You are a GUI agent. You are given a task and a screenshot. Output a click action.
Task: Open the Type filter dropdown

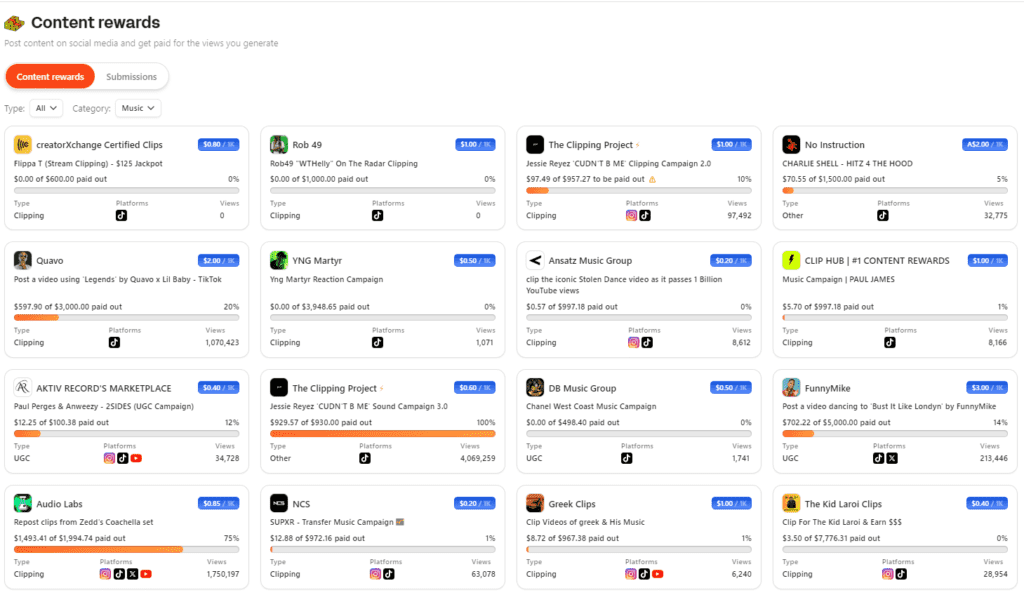coord(46,108)
